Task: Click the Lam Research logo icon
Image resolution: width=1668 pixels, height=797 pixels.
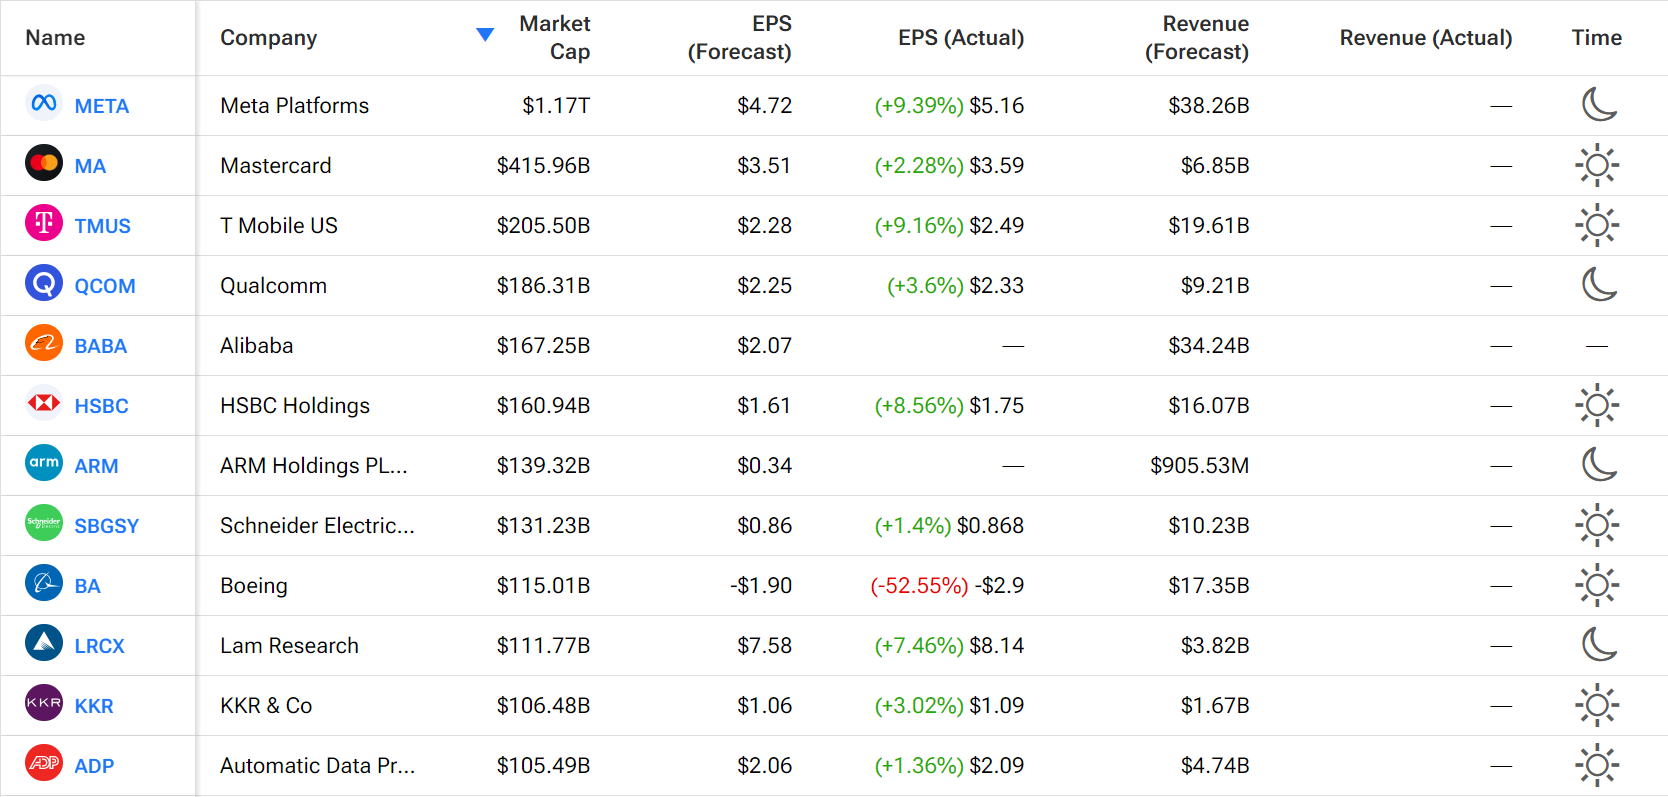Action: 44,643
